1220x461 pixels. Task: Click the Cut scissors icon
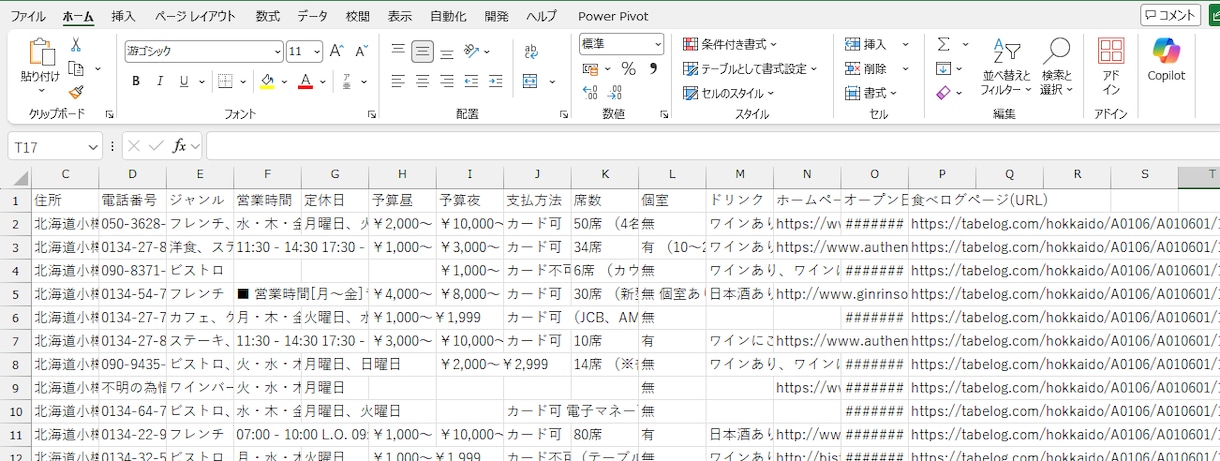pos(76,45)
